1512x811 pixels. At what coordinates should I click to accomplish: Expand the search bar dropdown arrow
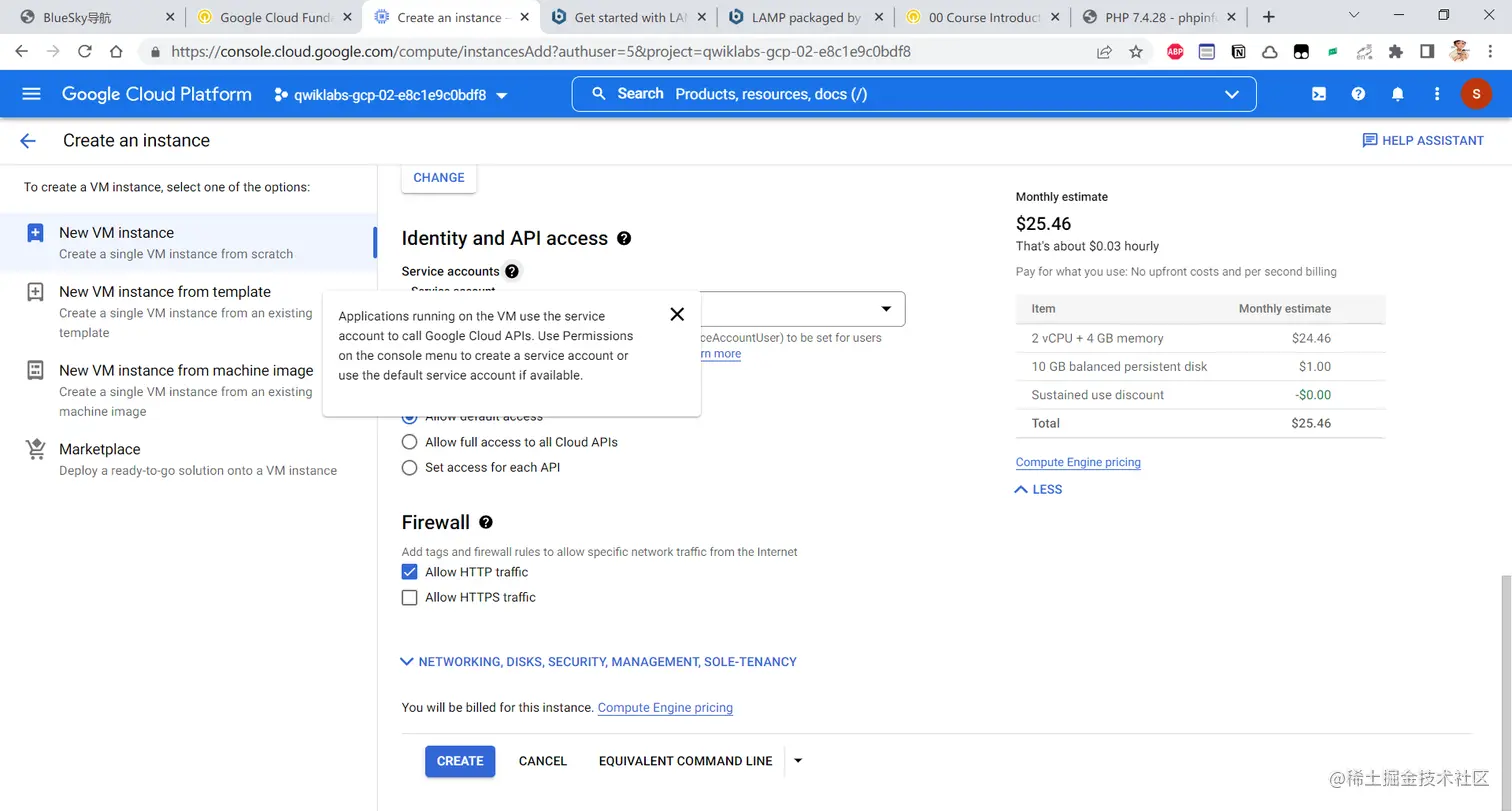click(x=1232, y=94)
